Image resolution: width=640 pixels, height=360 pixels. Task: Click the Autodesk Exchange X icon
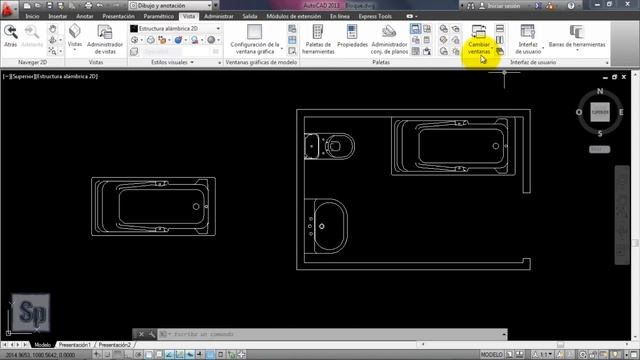(x=539, y=6)
